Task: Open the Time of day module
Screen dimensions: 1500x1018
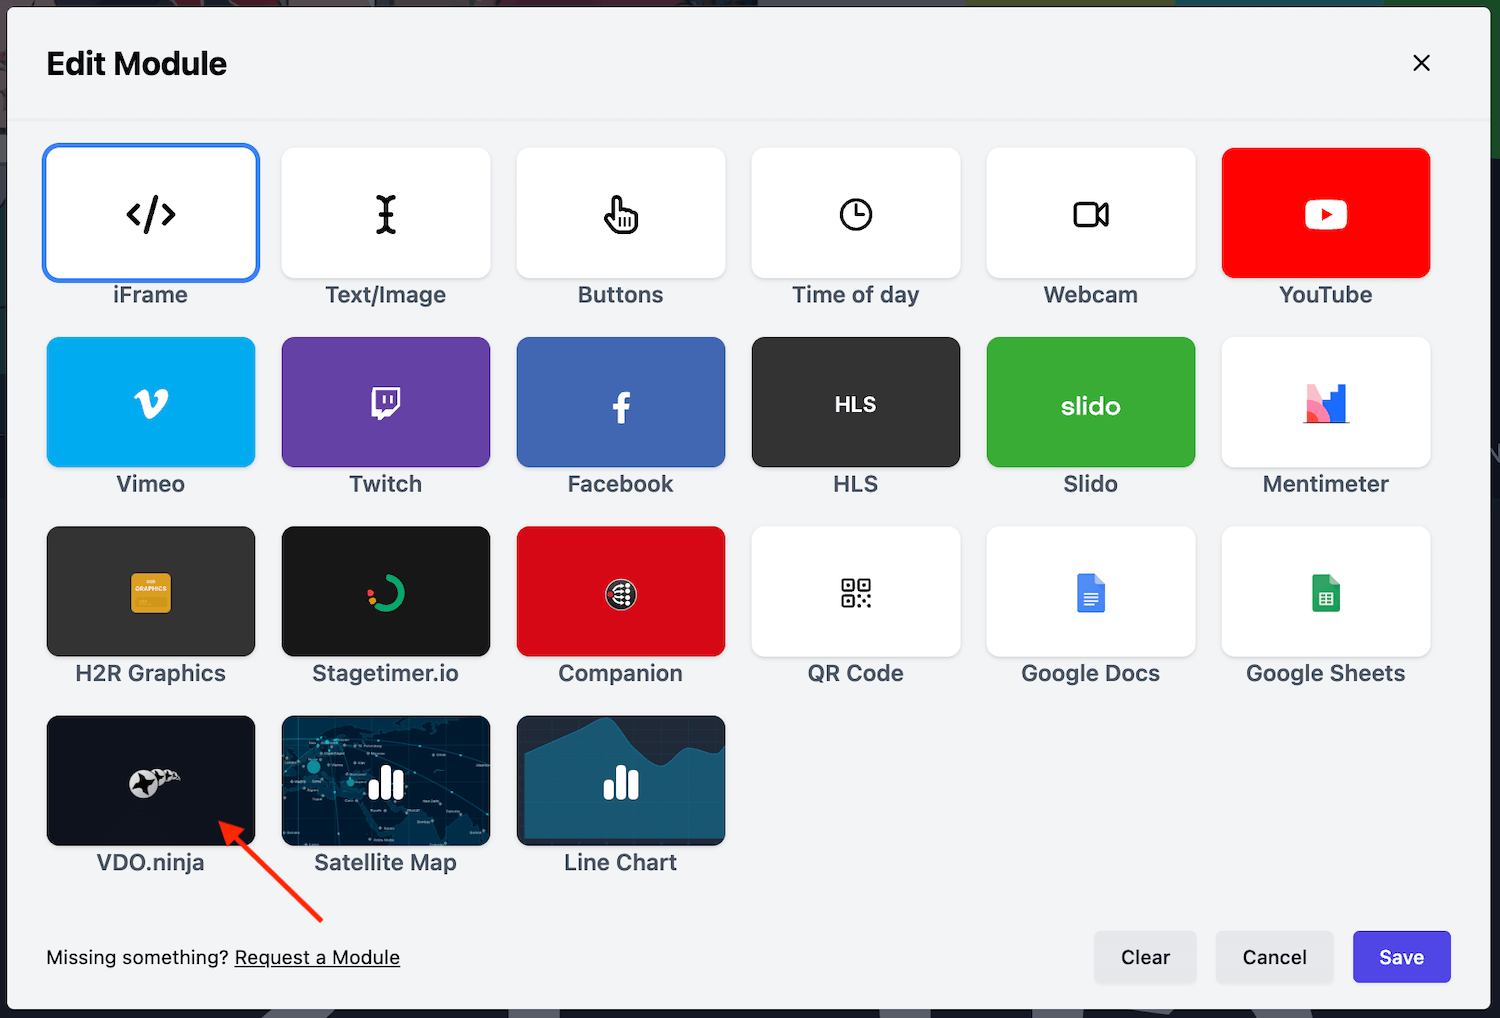Action: pos(855,212)
